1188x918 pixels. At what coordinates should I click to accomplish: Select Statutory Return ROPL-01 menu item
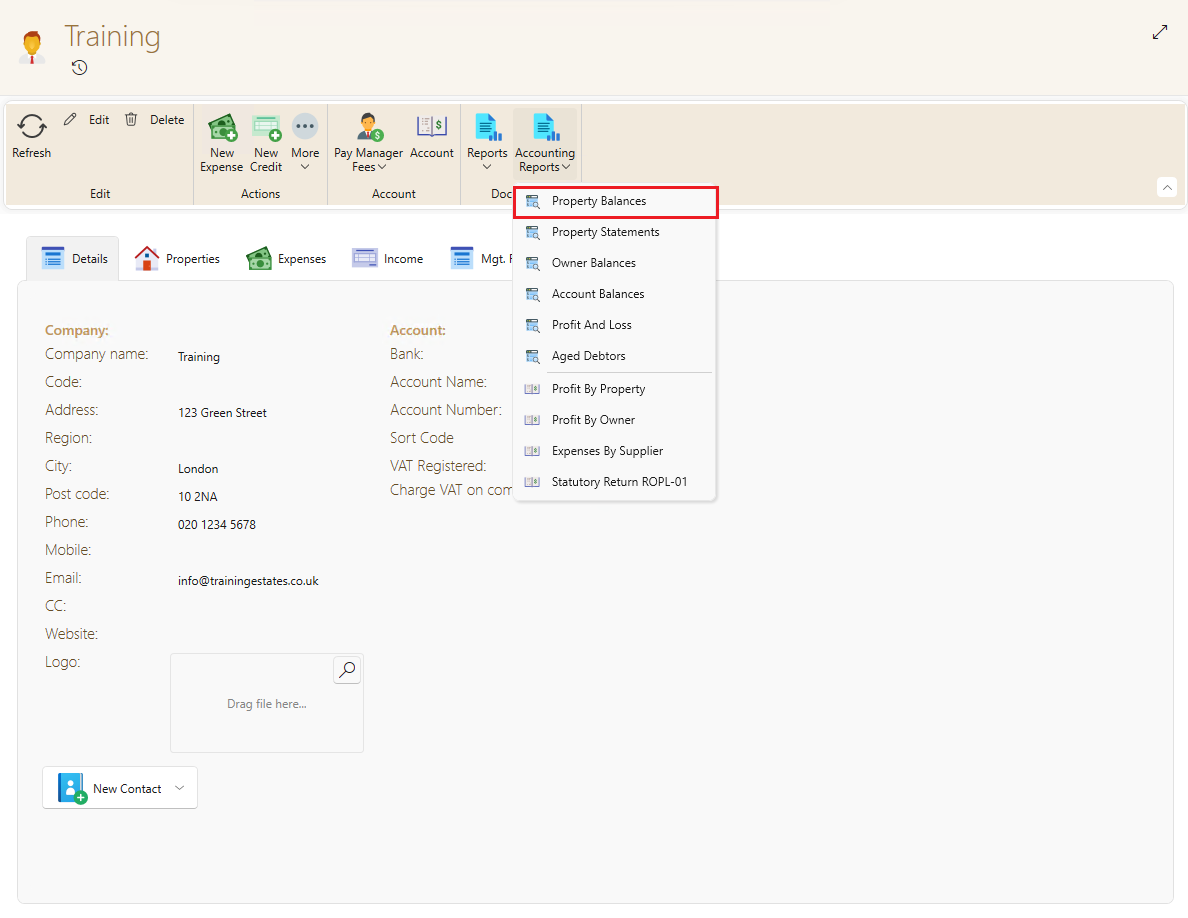619,482
